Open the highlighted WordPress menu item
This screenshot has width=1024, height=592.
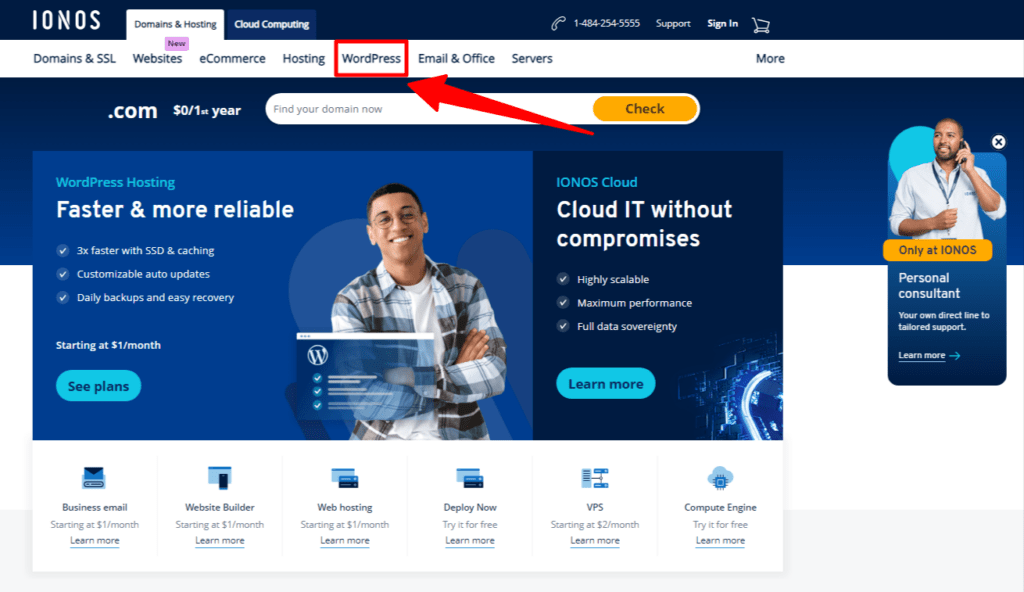click(x=371, y=58)
